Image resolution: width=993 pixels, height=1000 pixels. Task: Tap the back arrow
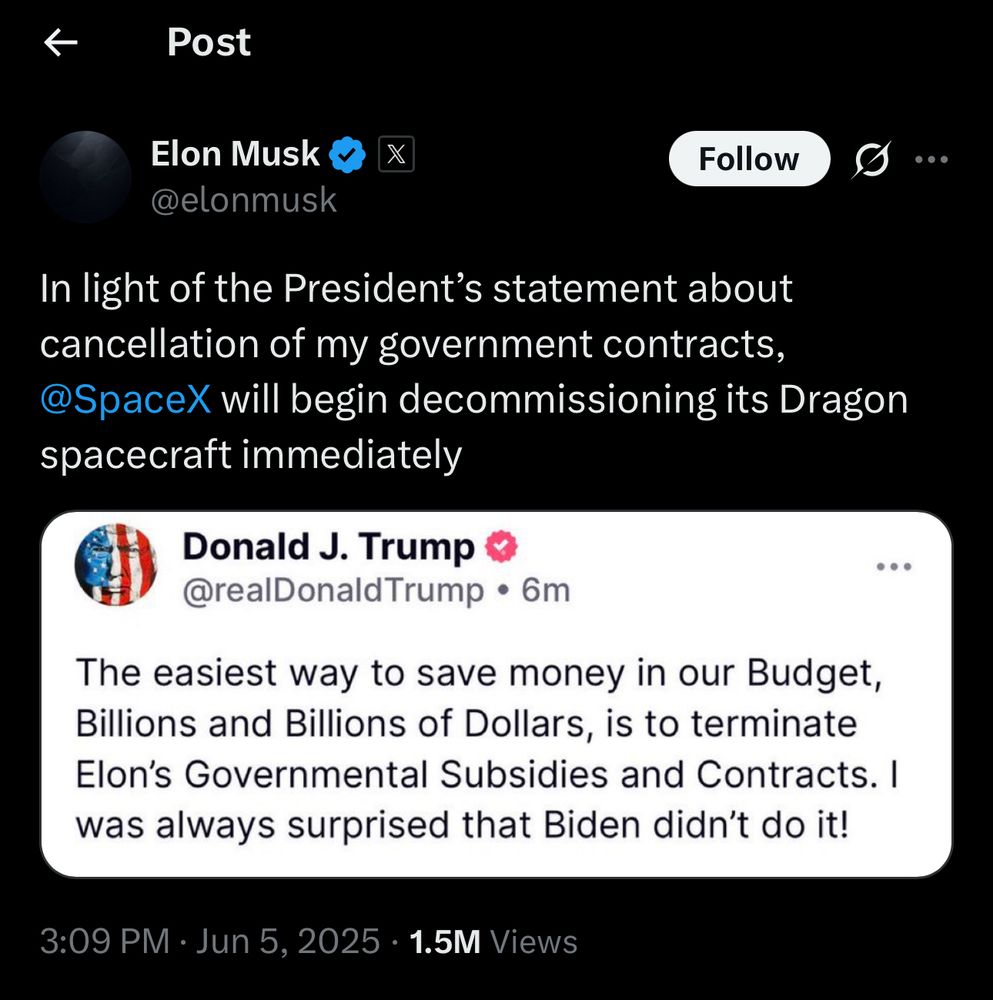point(62,43)
